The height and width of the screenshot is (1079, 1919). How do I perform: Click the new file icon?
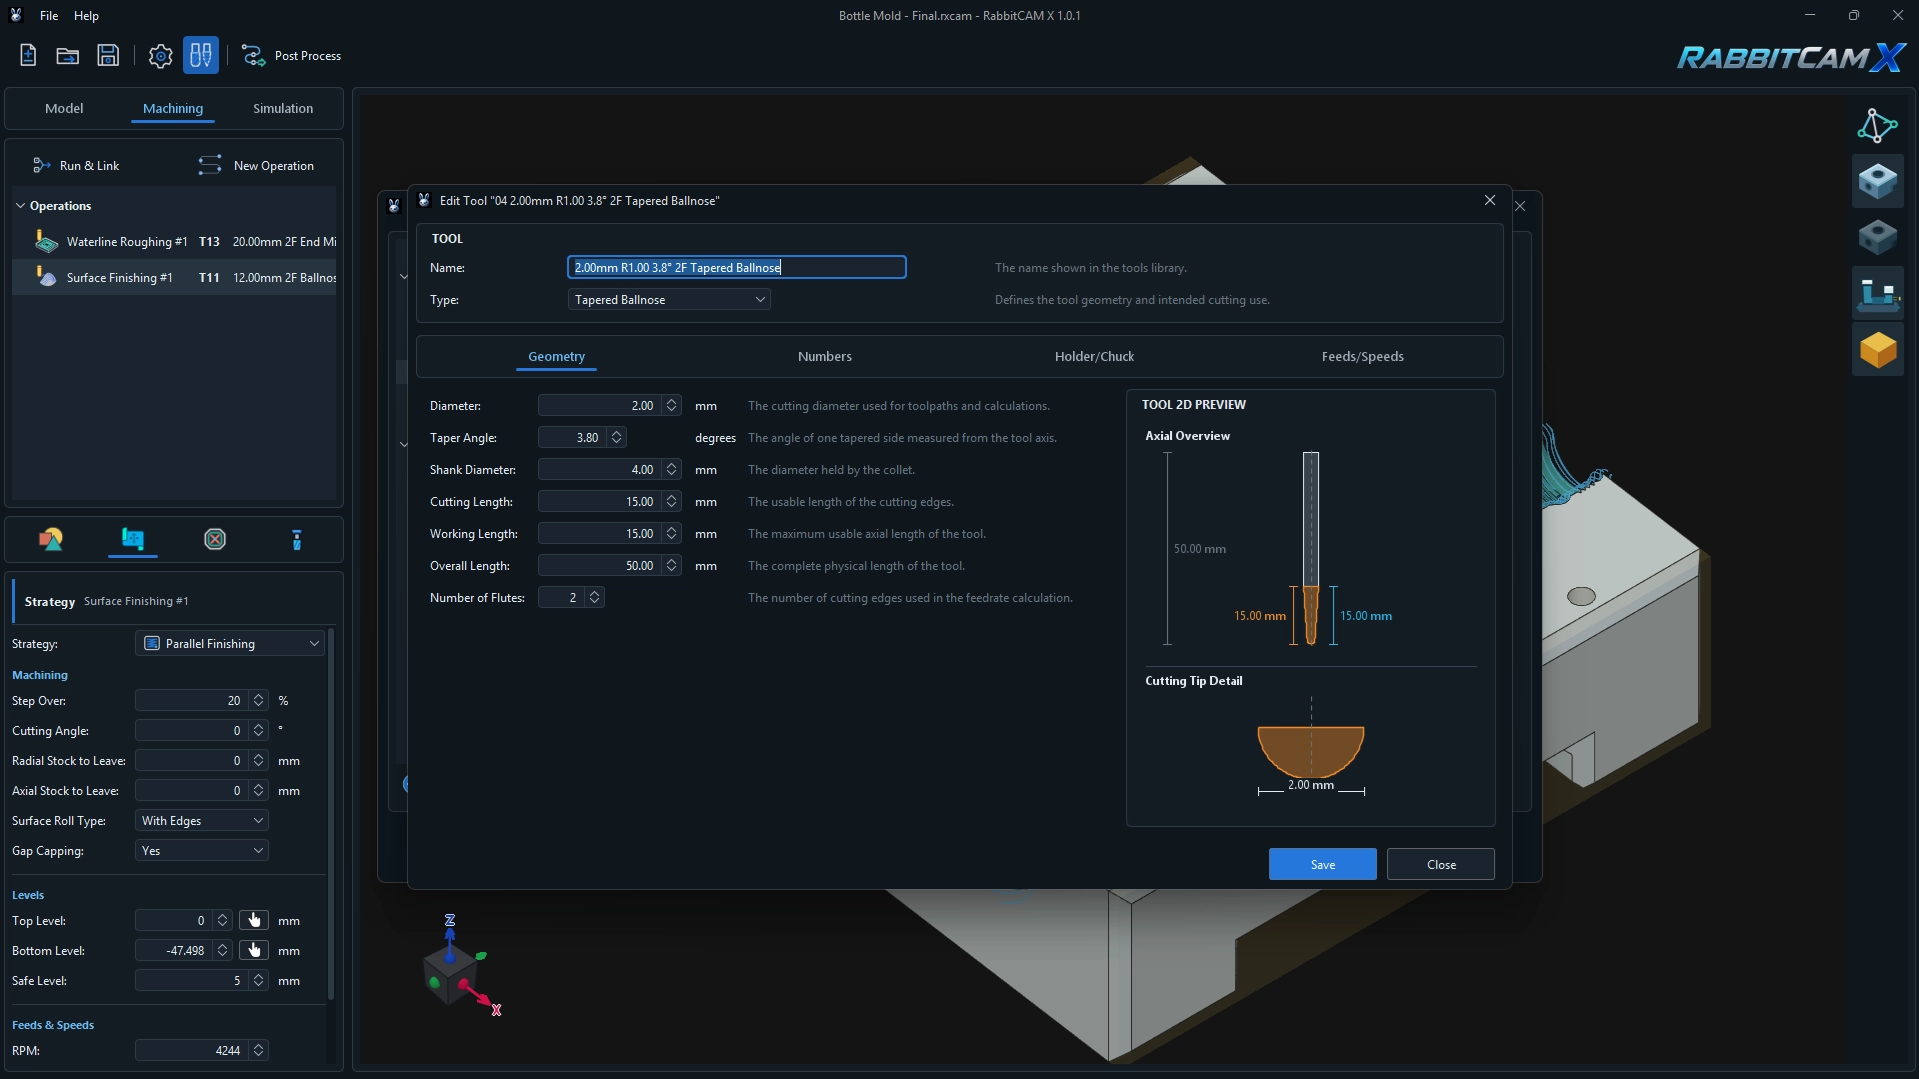click(28, 55)
